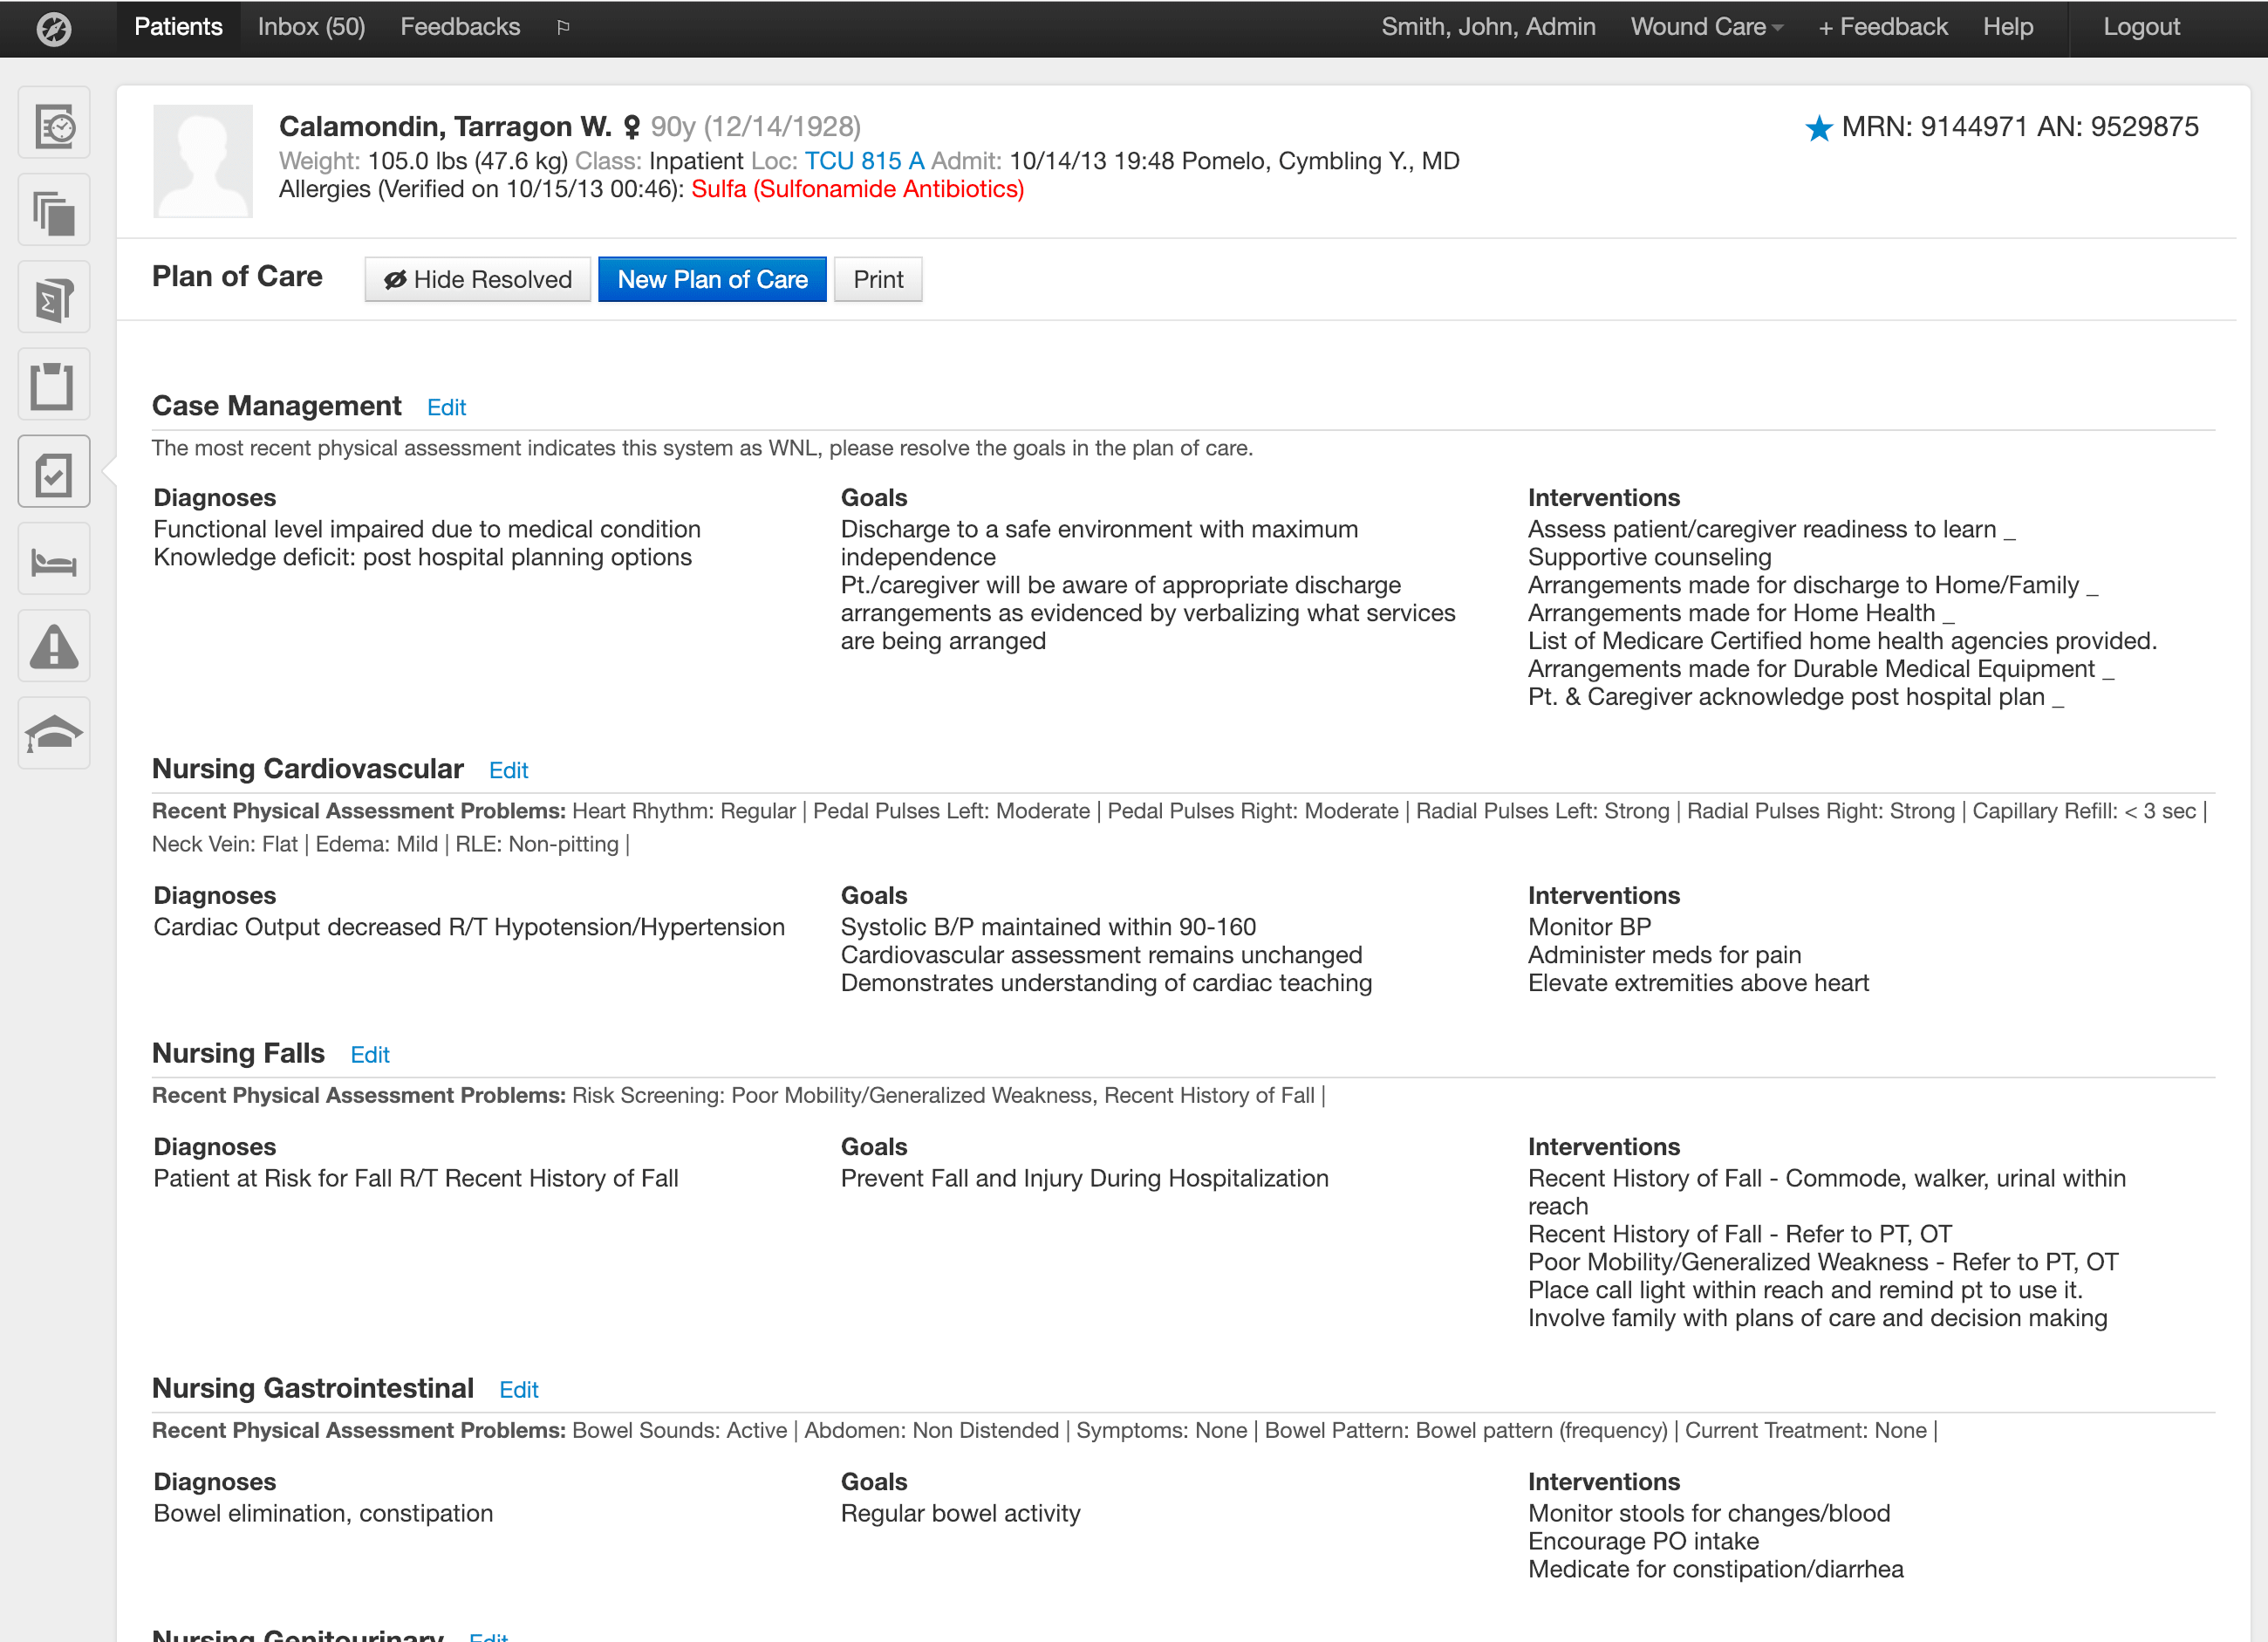Expand the Wound Care dropdown

click(1706, 27)
